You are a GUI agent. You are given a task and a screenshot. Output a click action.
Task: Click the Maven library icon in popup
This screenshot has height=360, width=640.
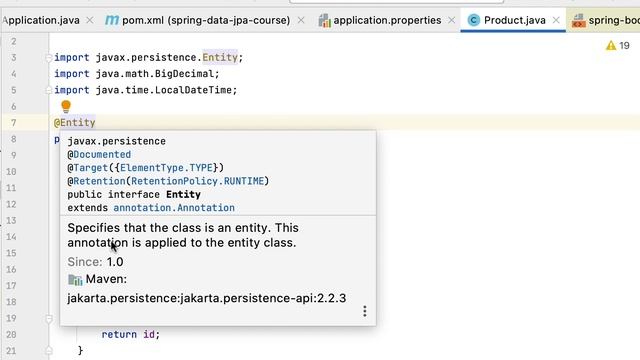point(75,280)
